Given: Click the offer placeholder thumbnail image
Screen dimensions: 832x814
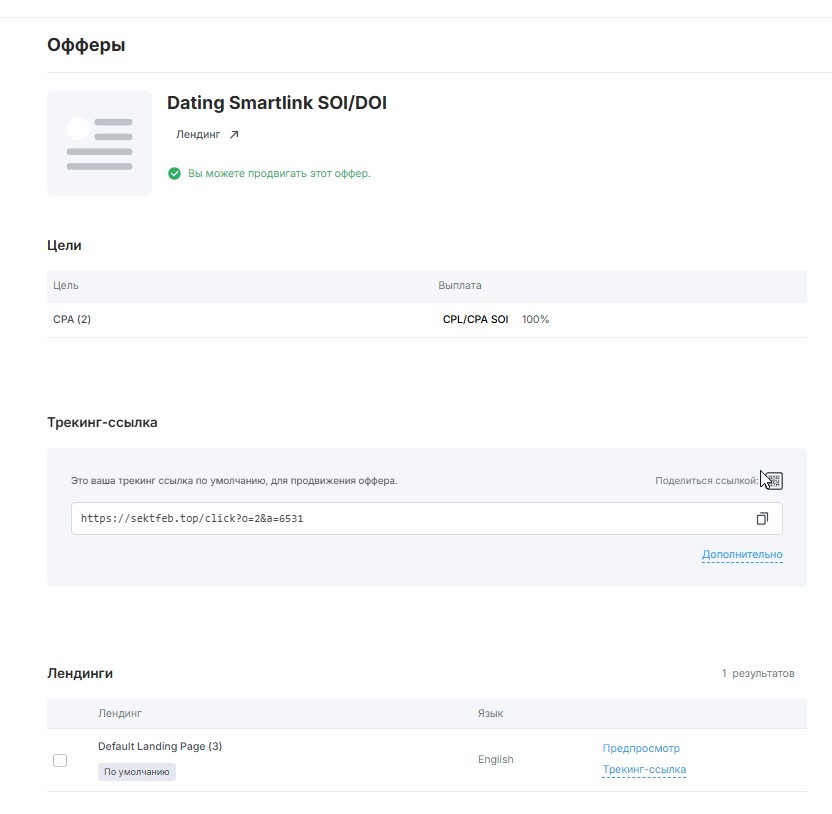Looking at the screenshot, I should pyautogui.click(x=99, y=144).
